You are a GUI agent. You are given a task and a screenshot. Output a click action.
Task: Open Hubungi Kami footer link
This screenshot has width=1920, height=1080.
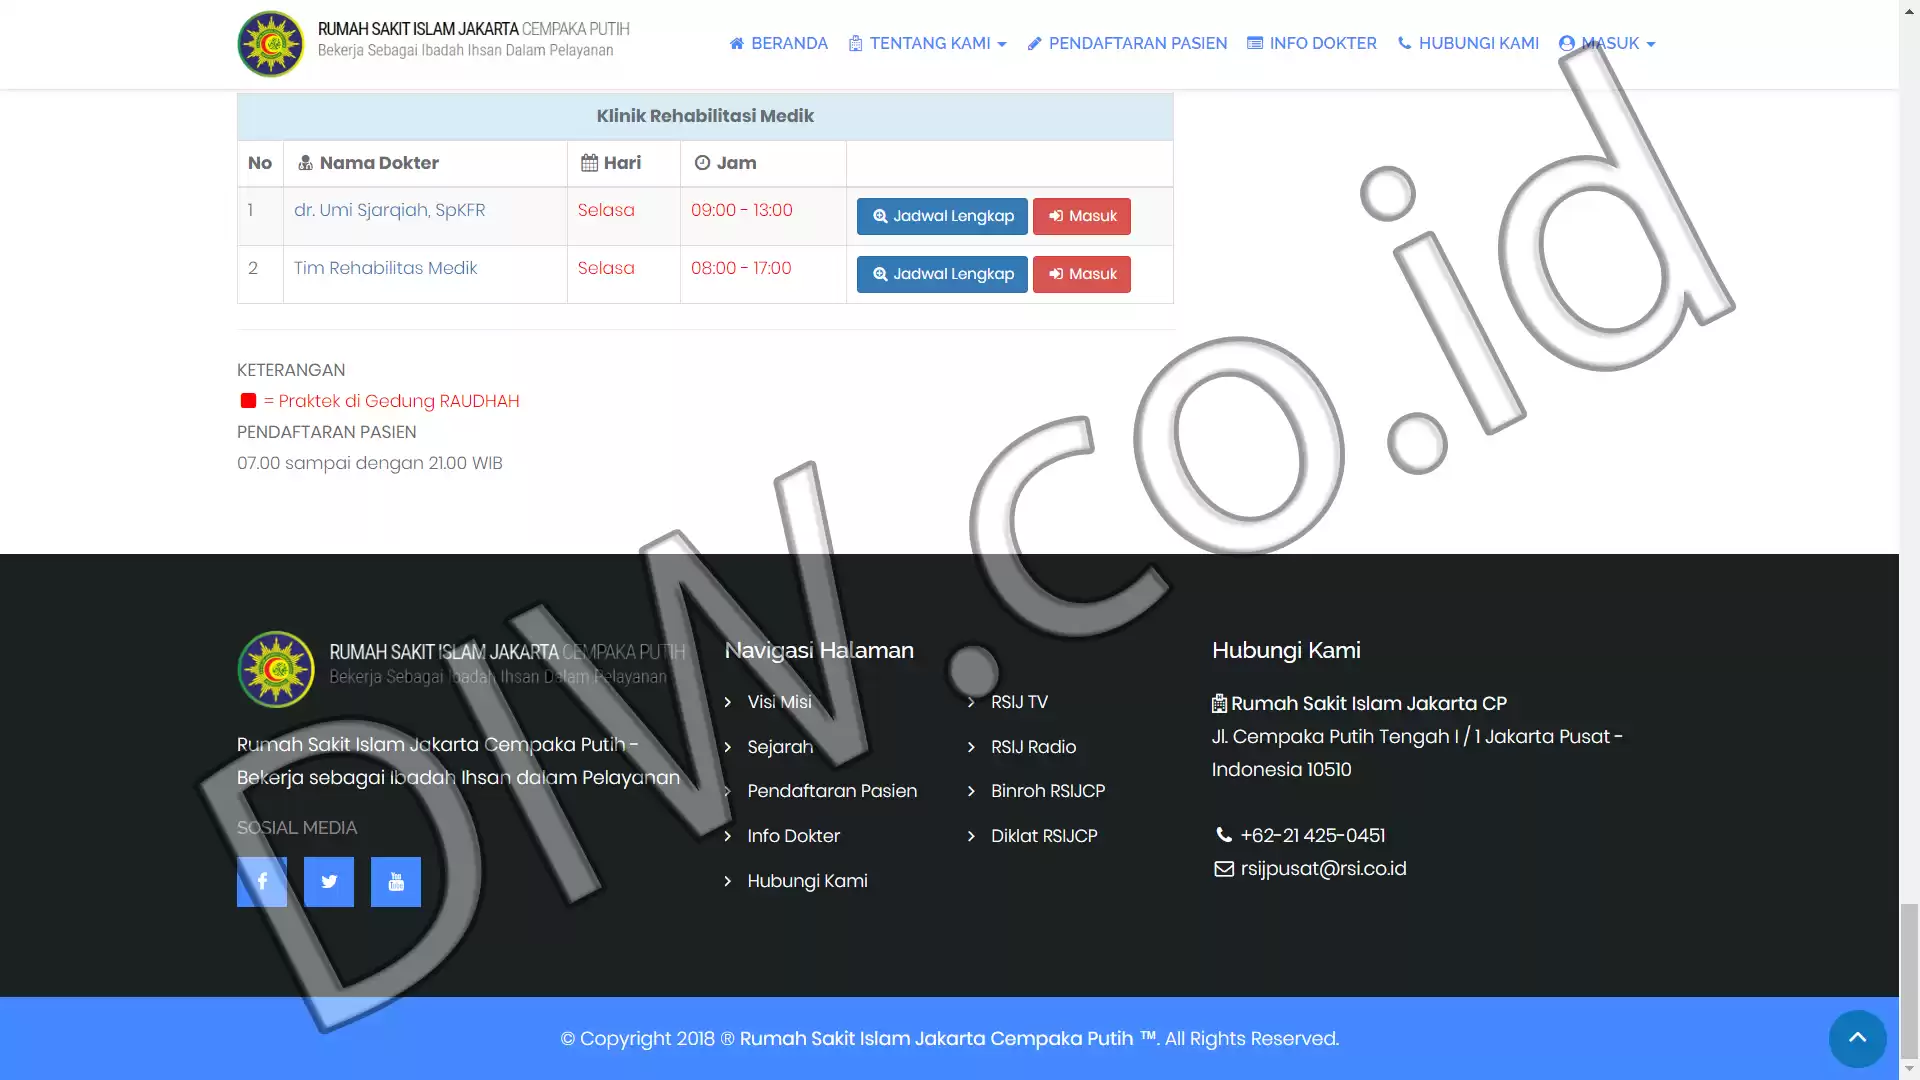coord(807,881)
